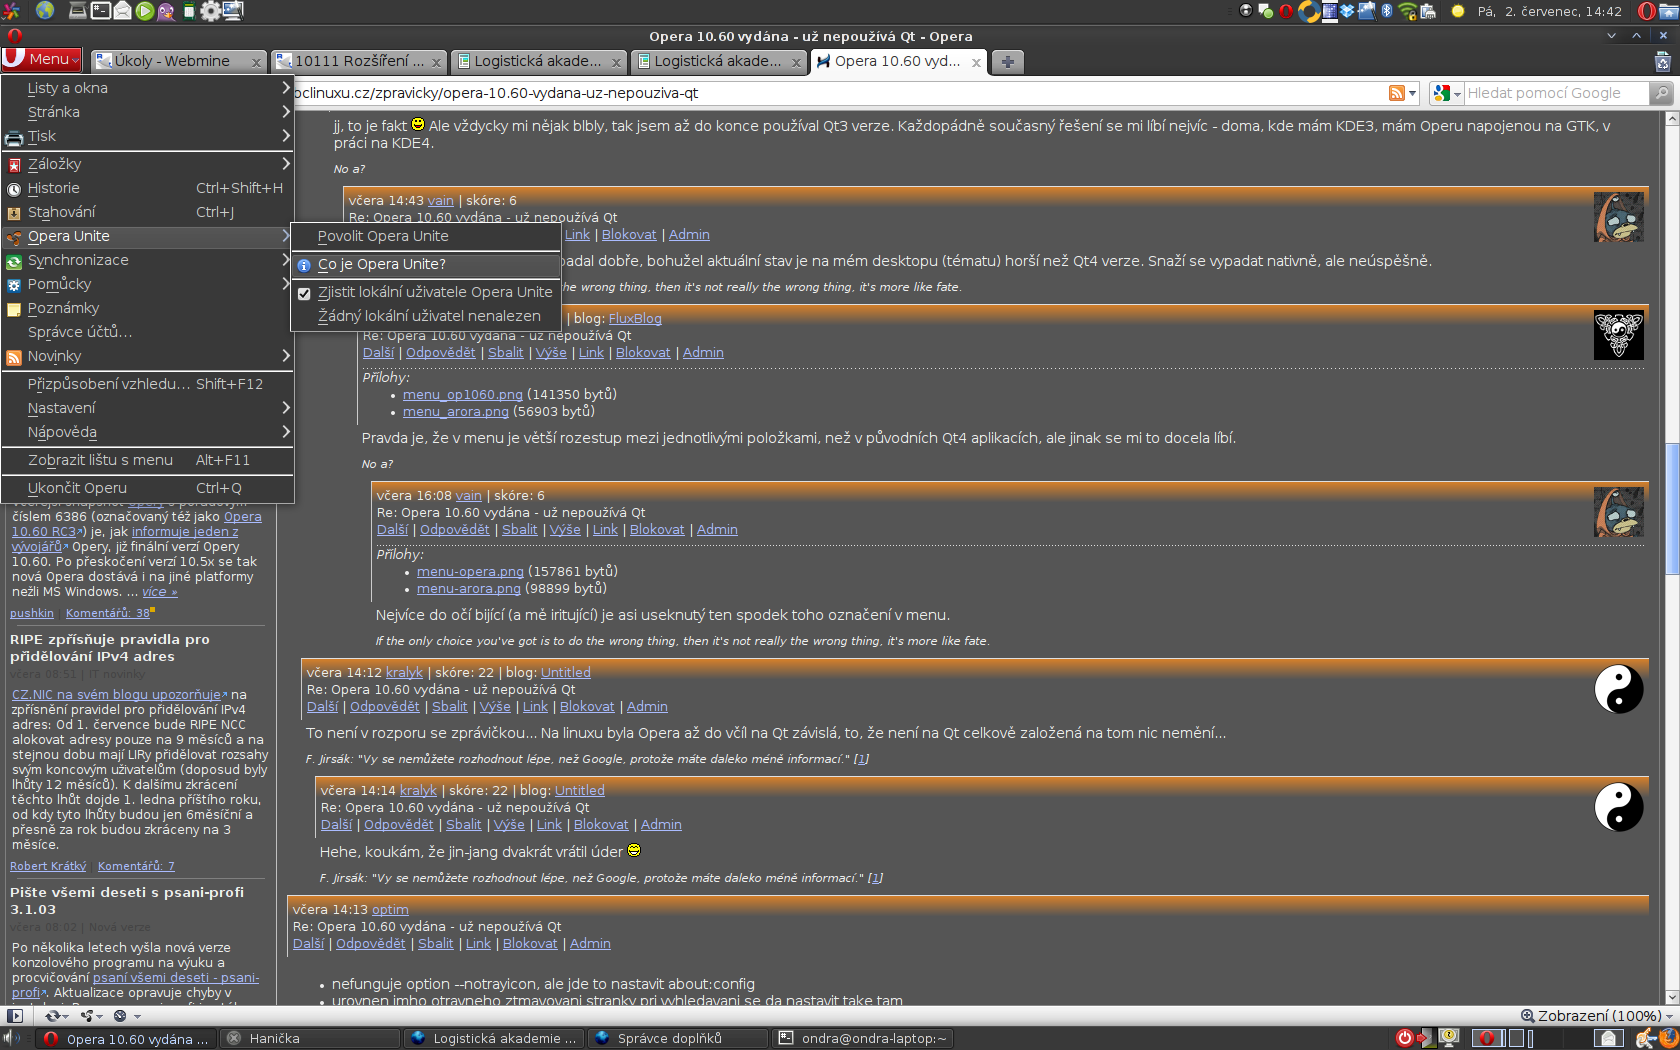The width and height of the screenshot is (1680, 1050).
Task: Click the wireless network tray icon
Action: tap(1408, 11)
